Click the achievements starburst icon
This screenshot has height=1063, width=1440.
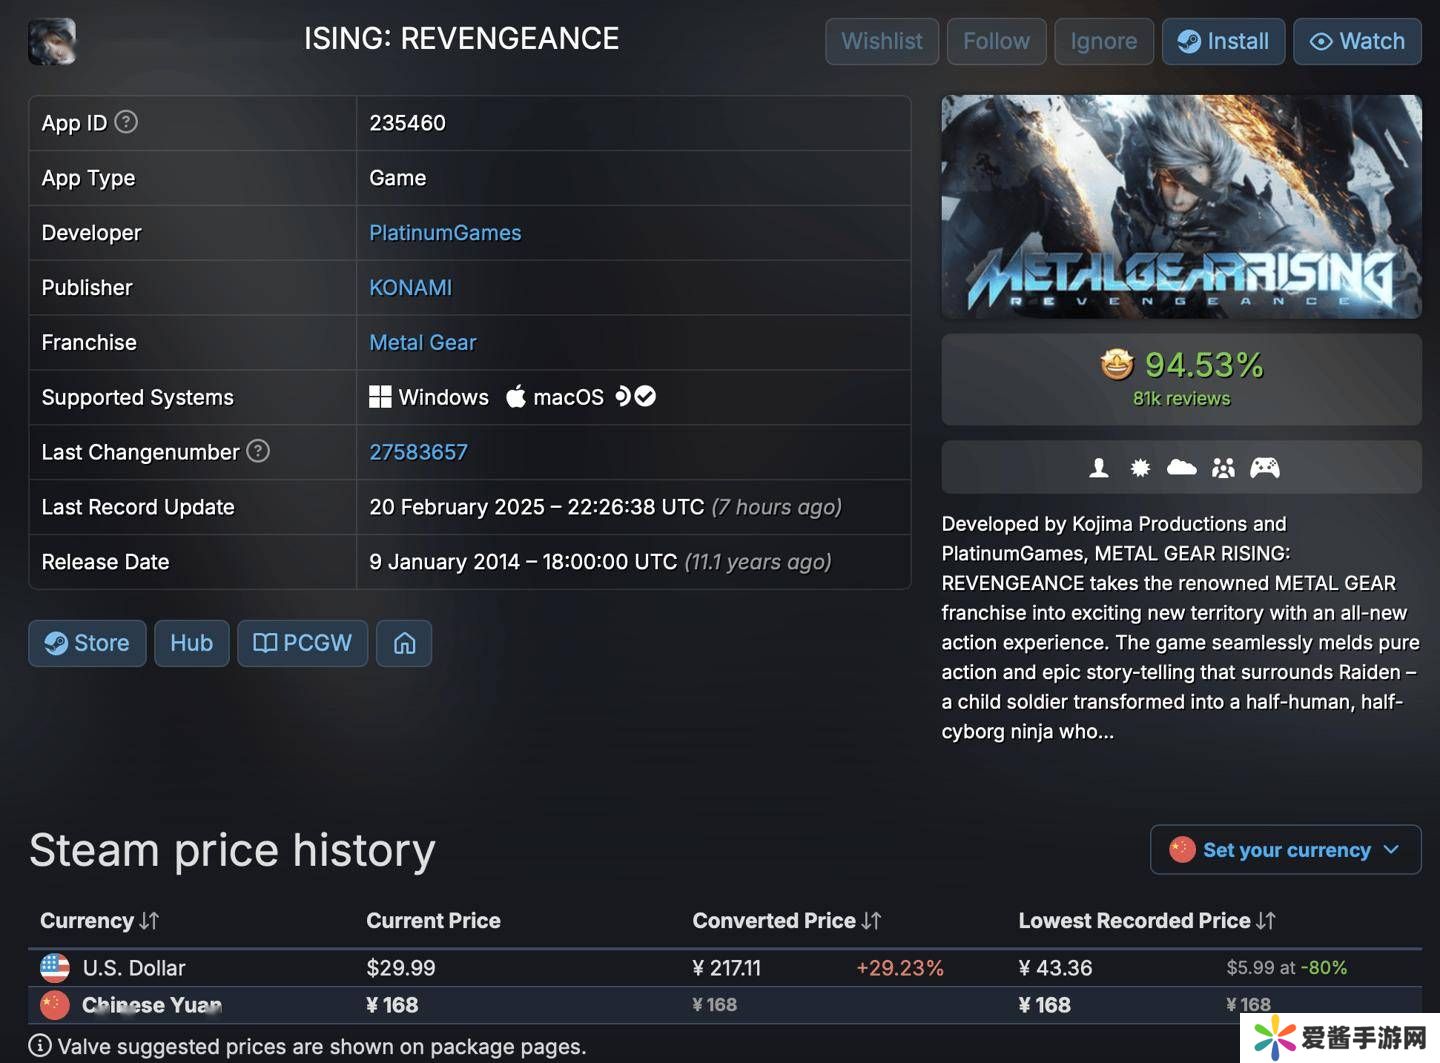click(1140, 467)
